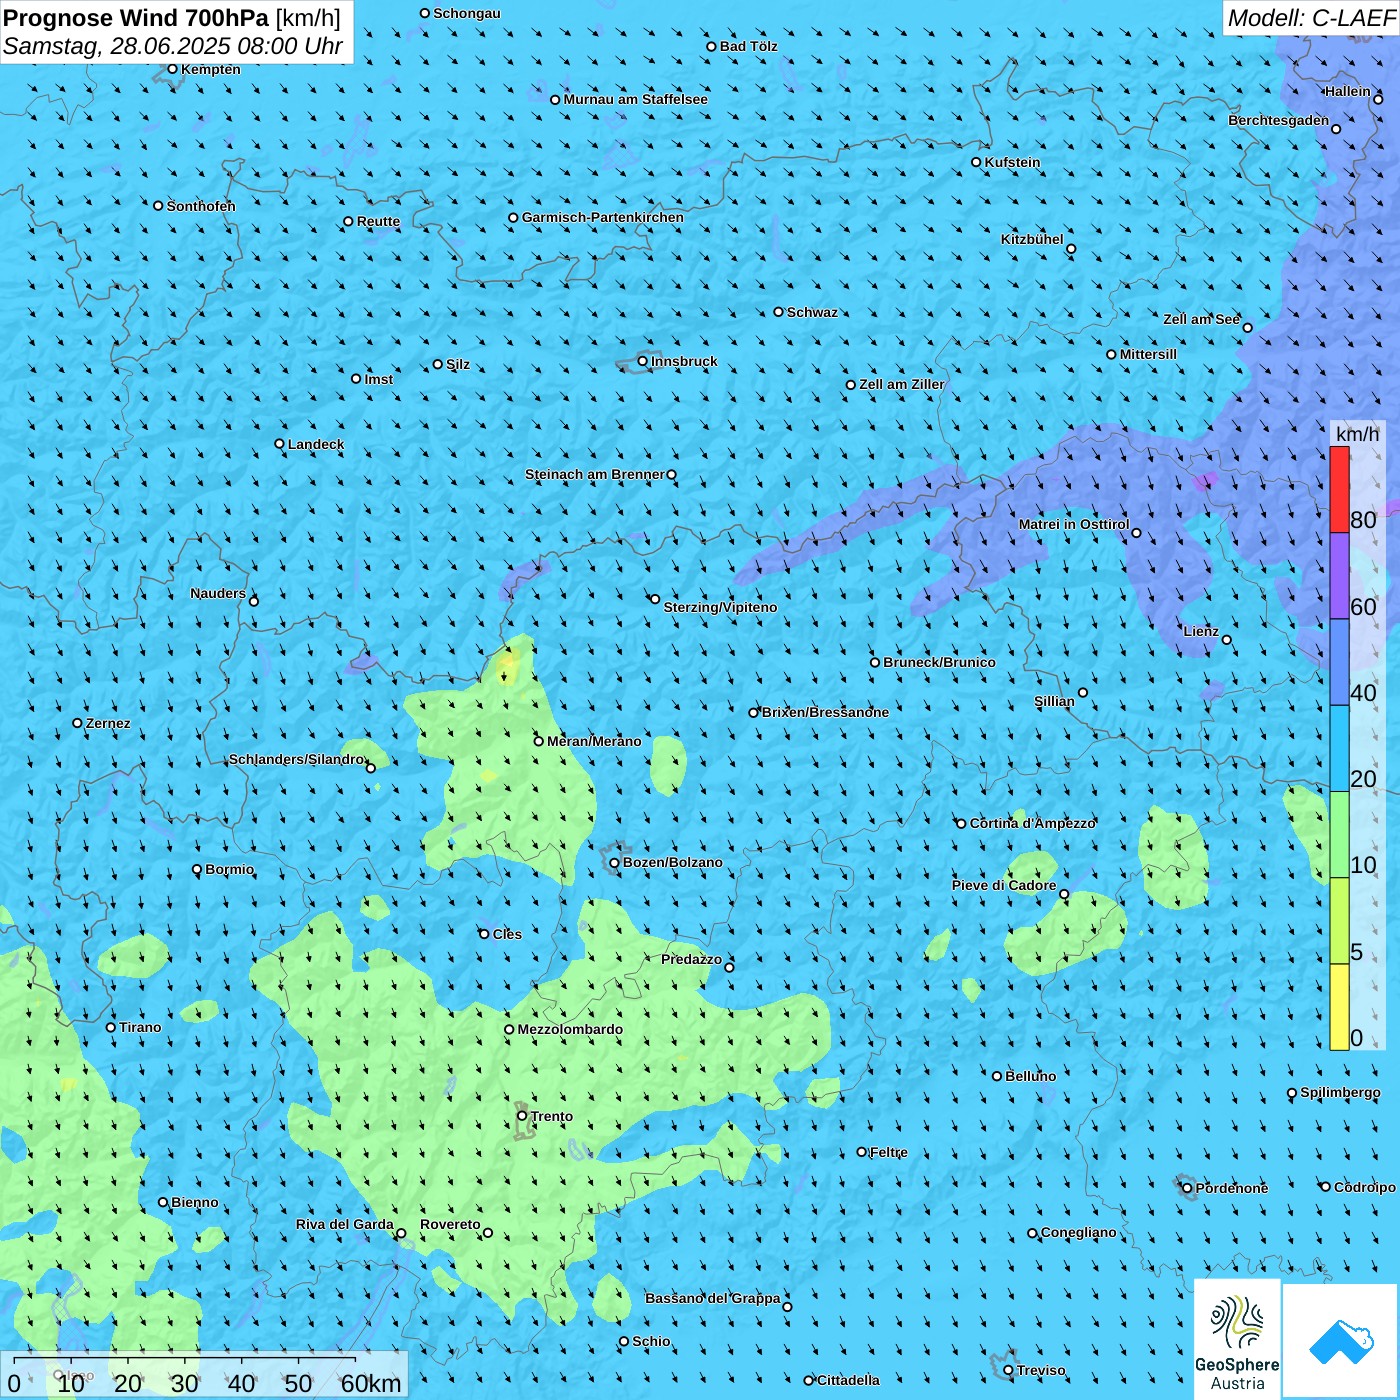Click the Hallein location dot

[x=1378, y=99]
